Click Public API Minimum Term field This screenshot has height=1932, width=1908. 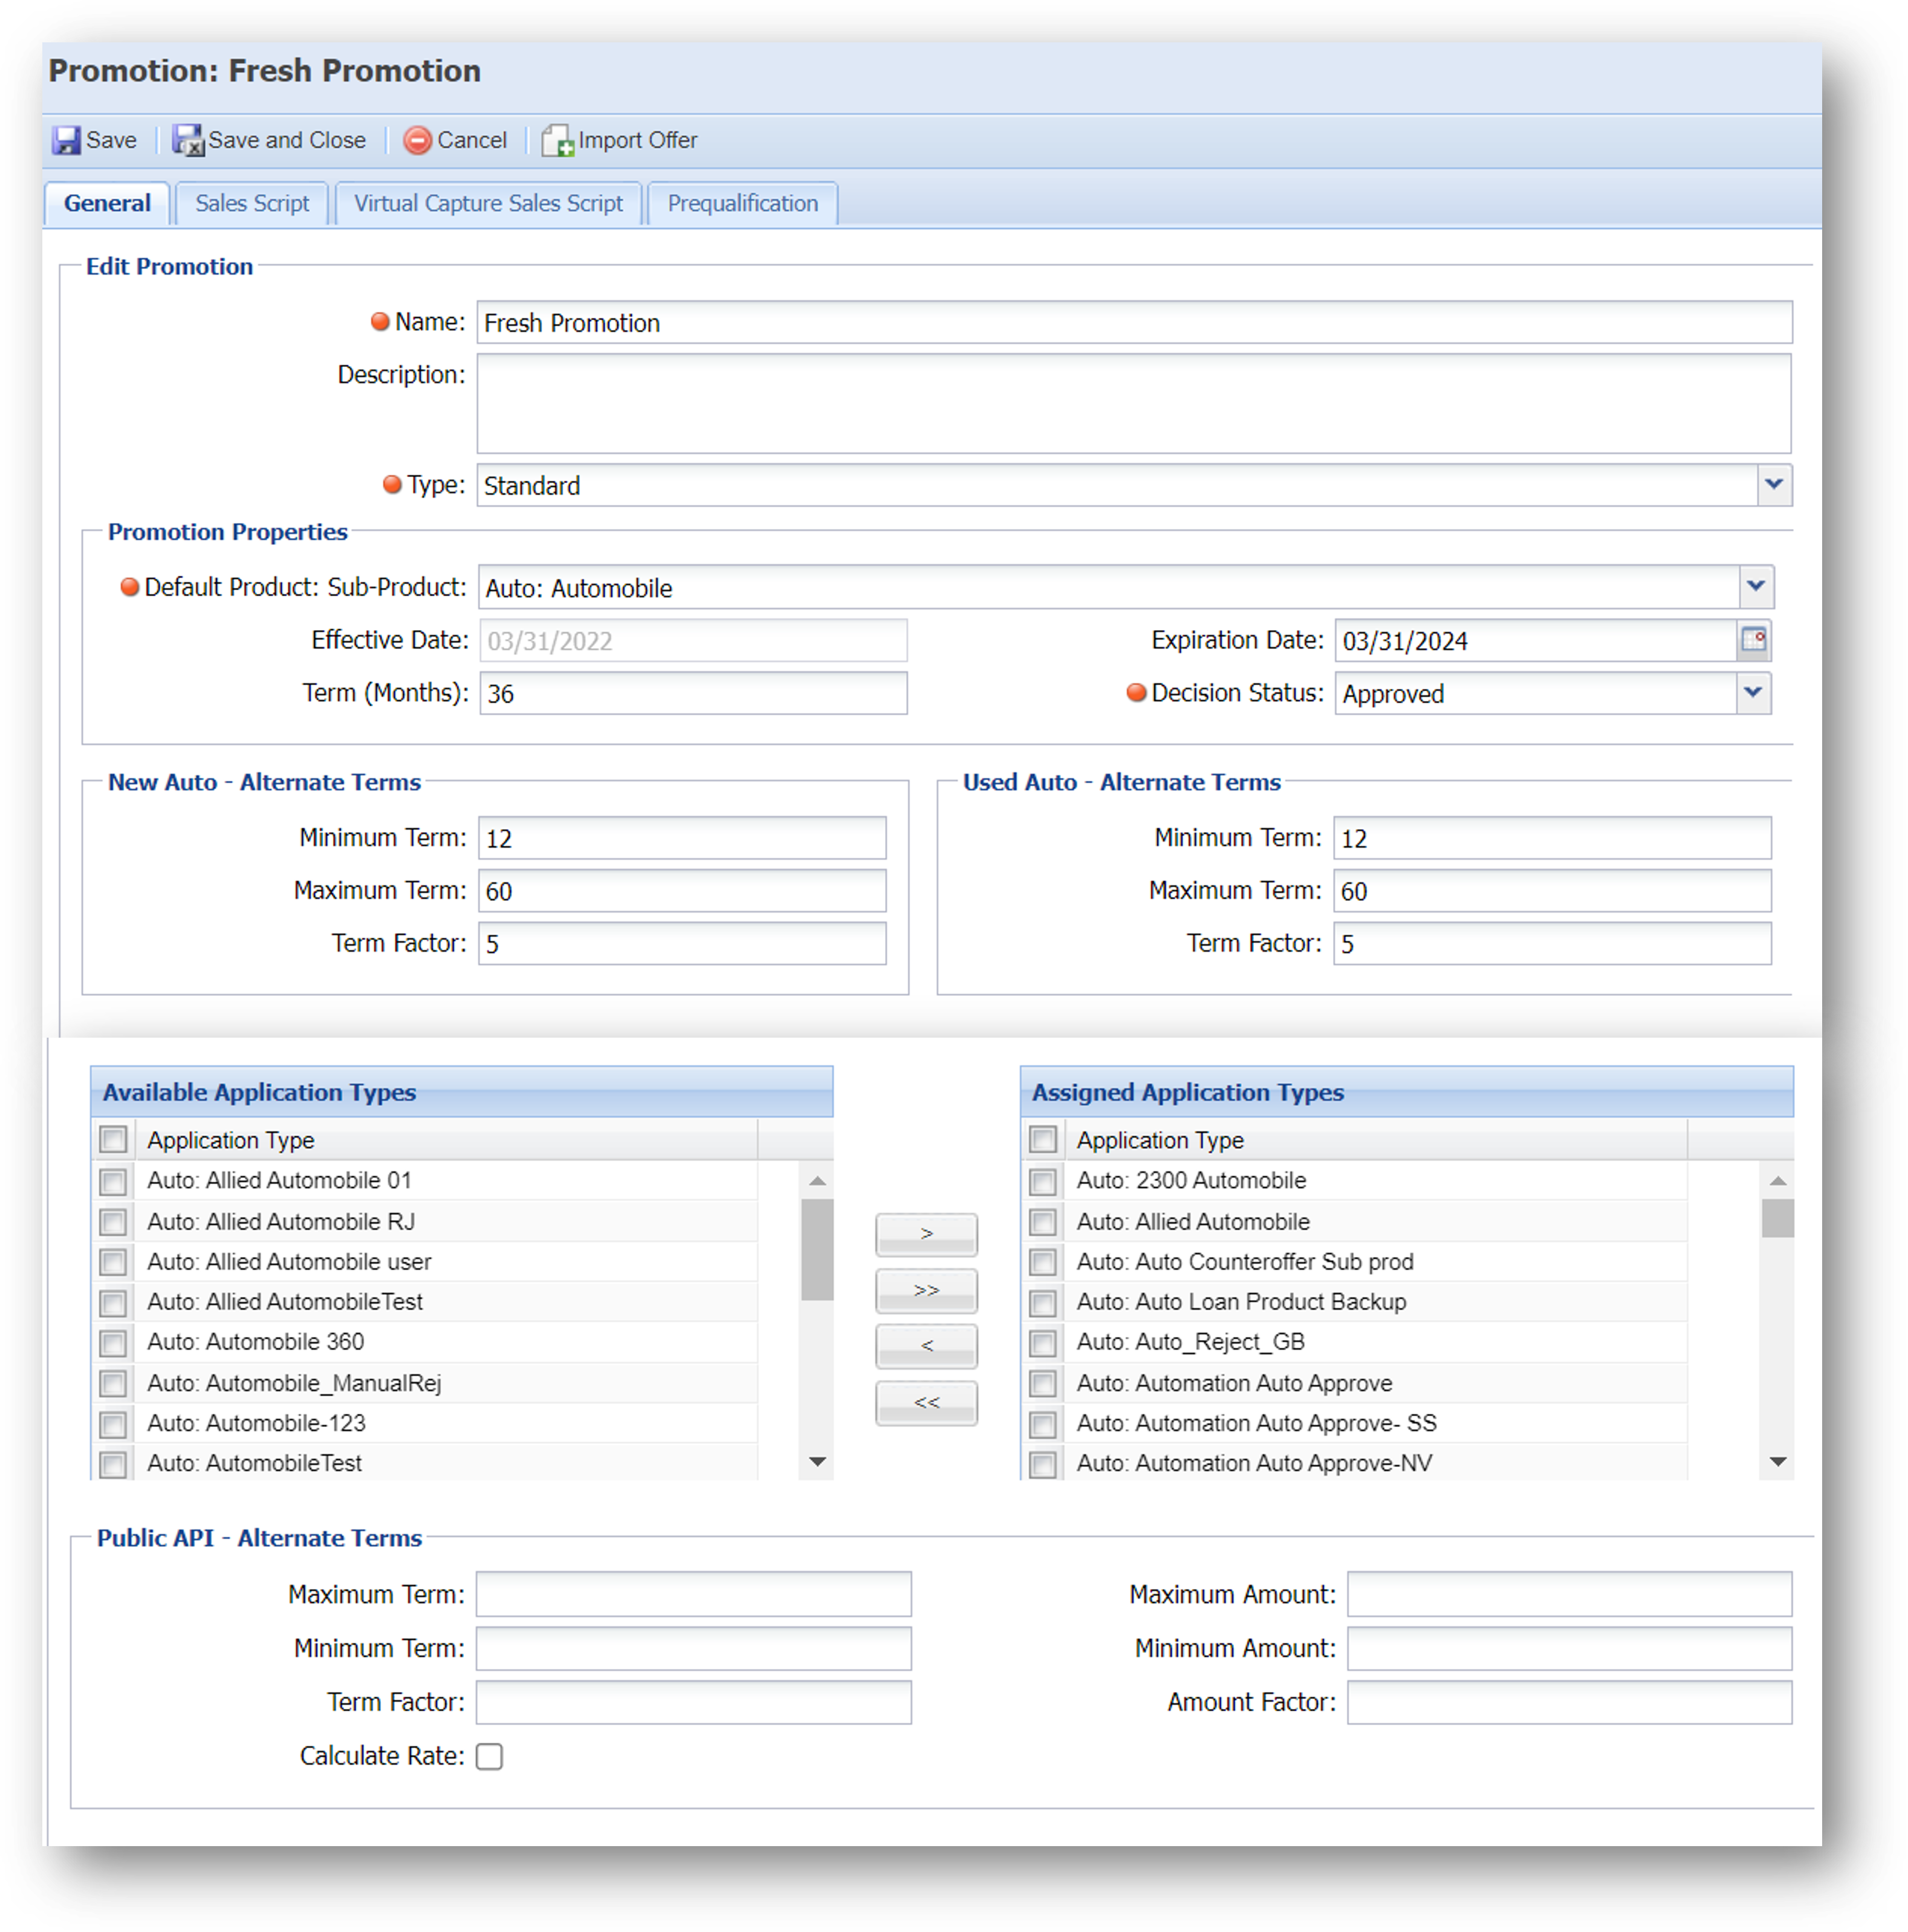tap(693, 1648)
